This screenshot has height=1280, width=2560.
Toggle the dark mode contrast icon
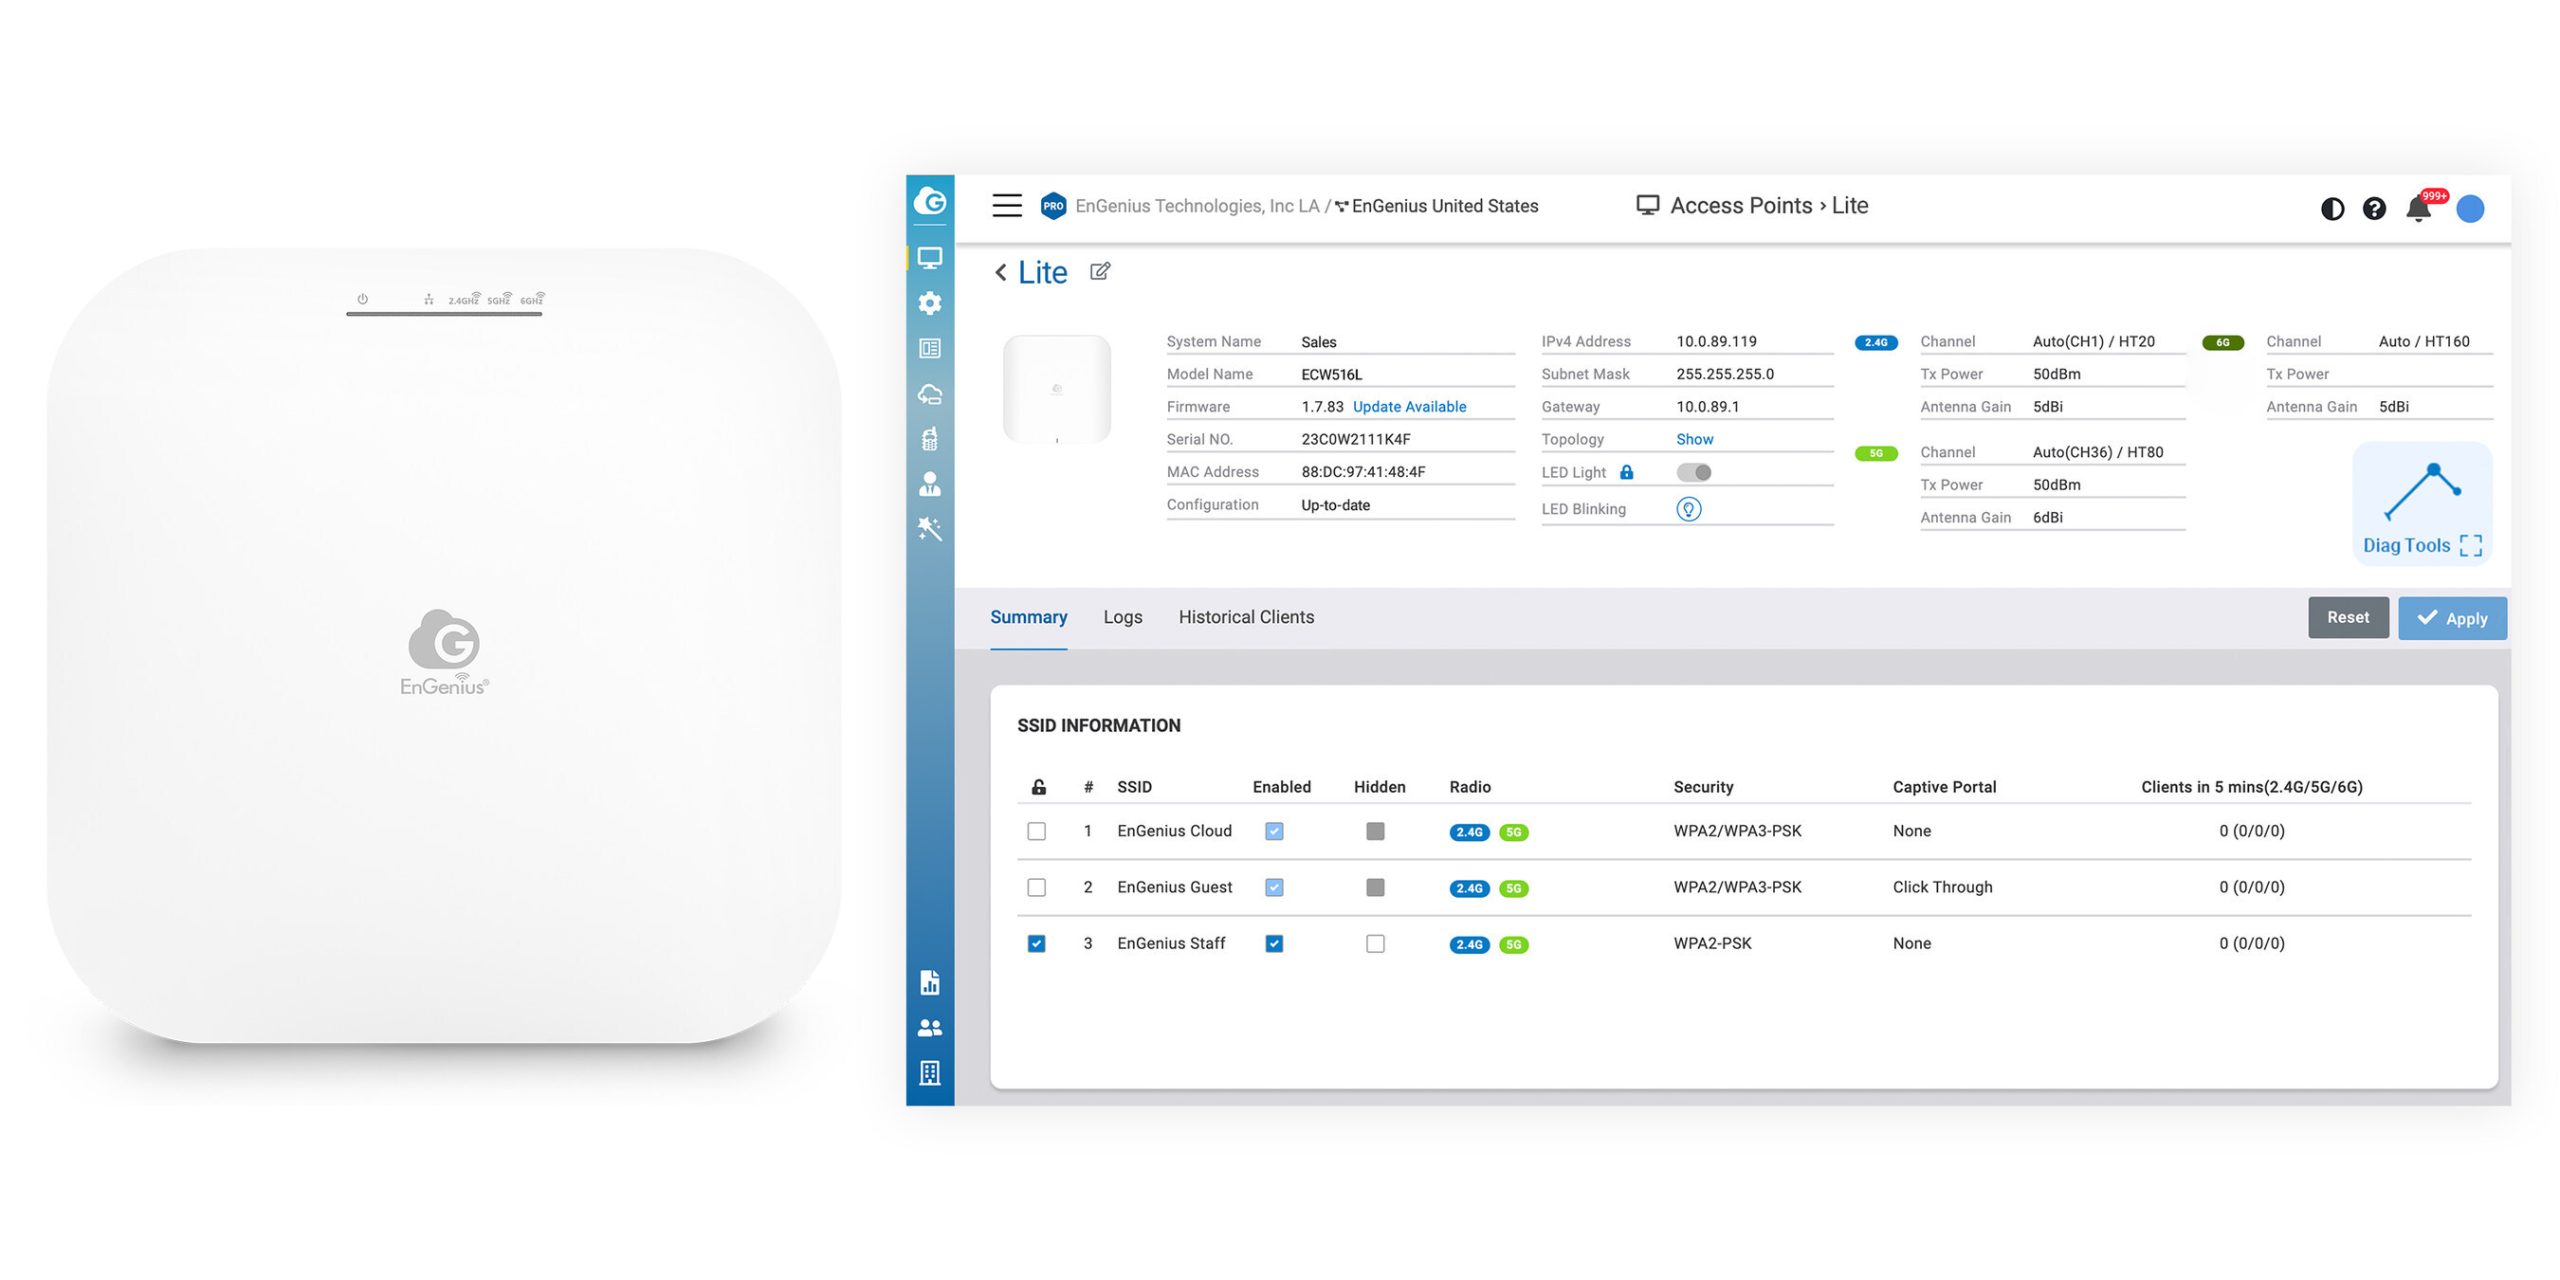[2331, 208]
